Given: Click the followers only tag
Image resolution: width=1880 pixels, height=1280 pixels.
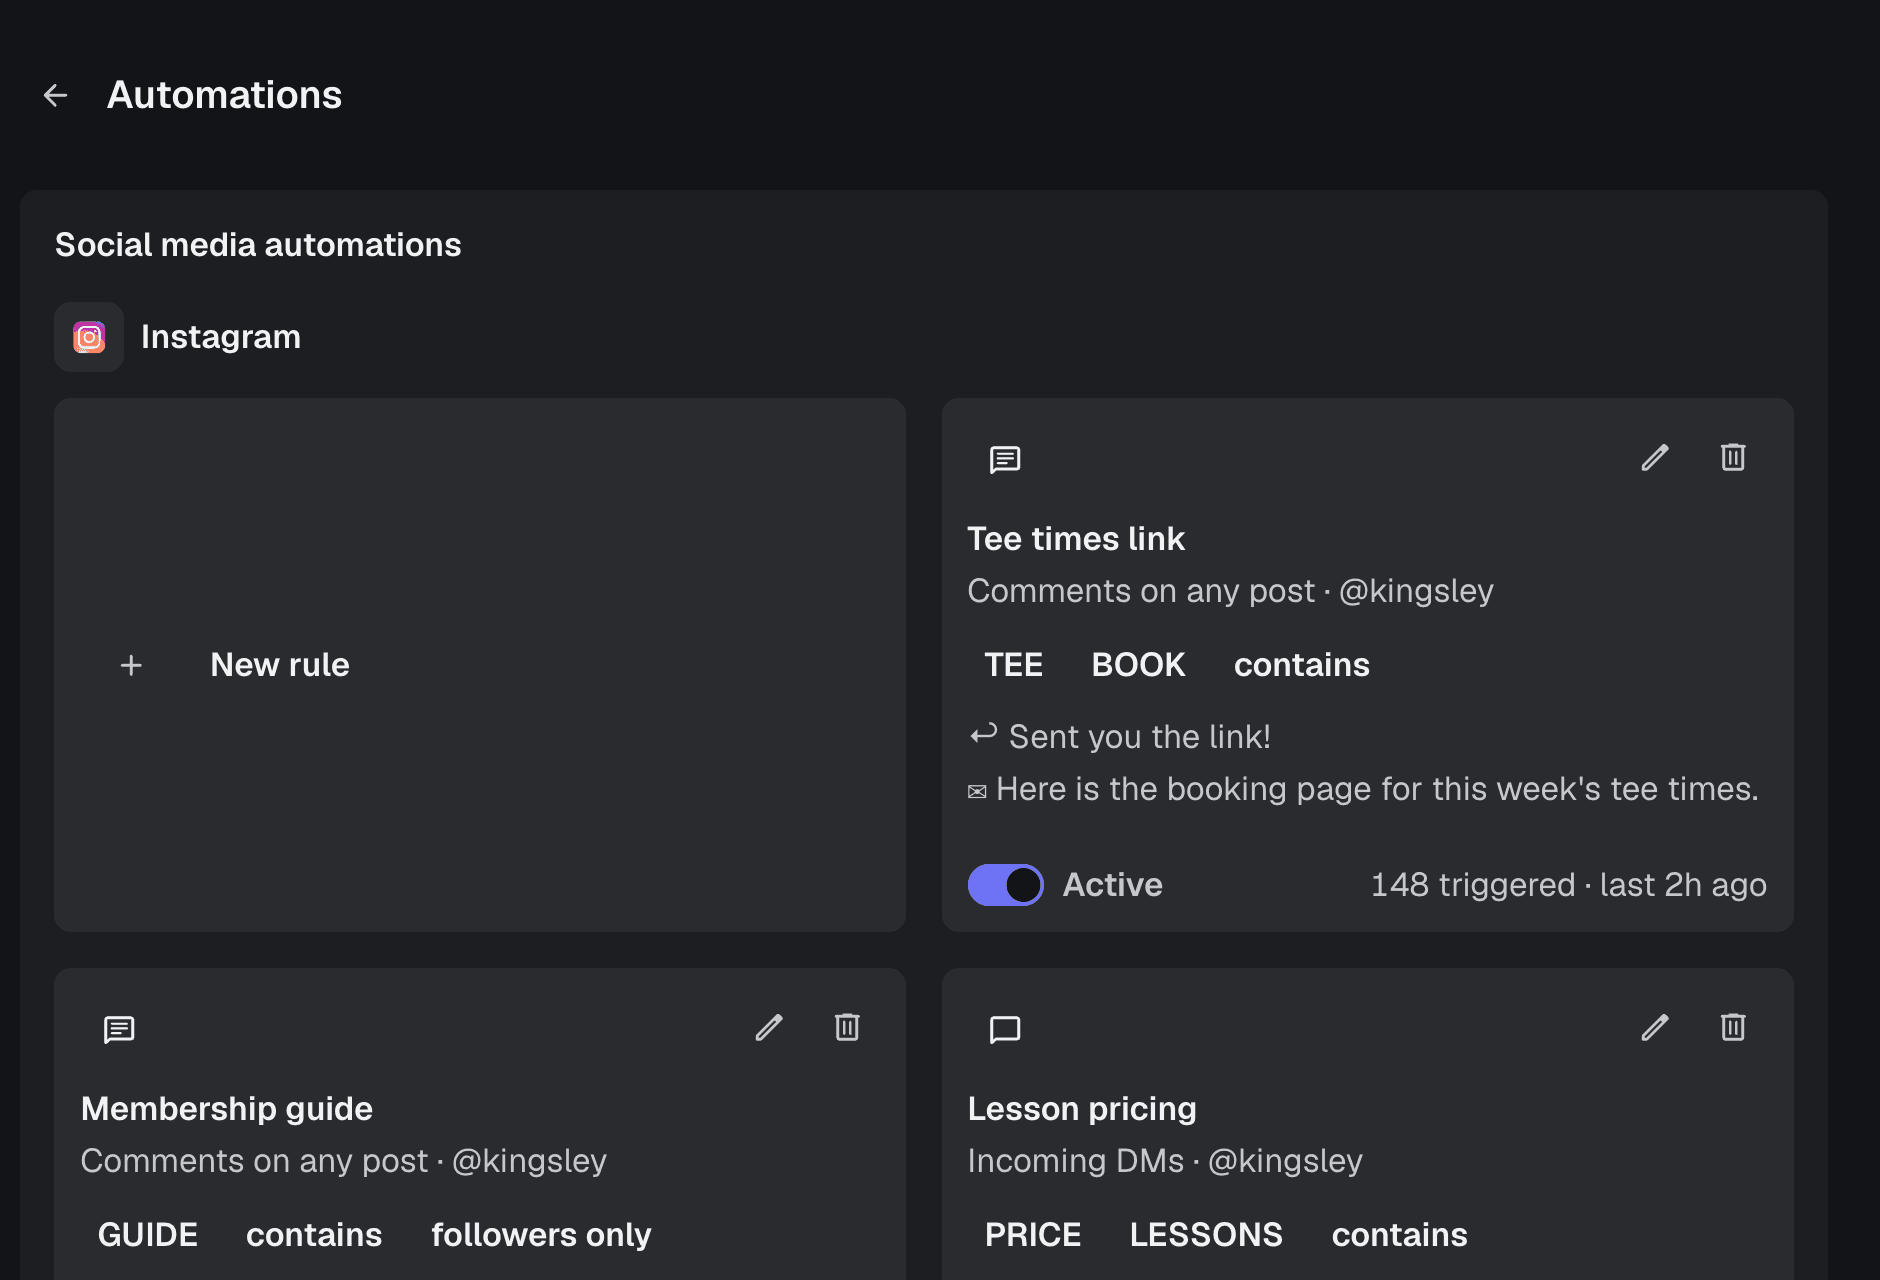Looking at the screenshot, I should [541, 1235].
